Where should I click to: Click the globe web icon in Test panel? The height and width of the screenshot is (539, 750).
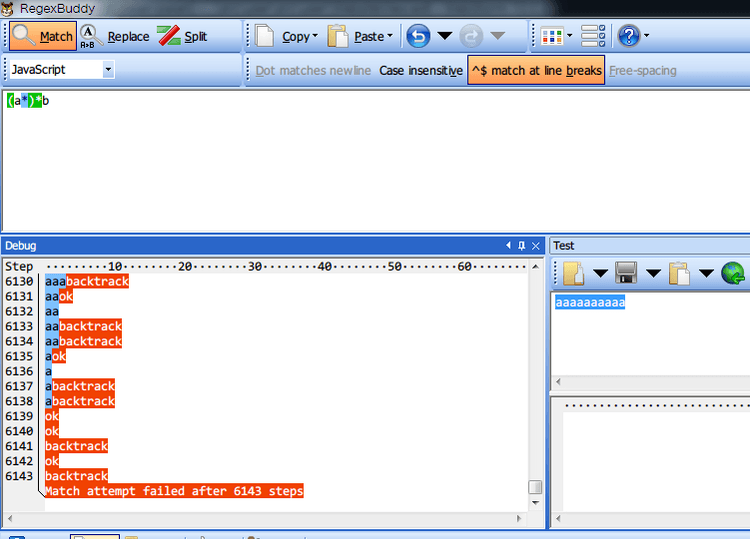pyautogui.click(x=733, y=273)
